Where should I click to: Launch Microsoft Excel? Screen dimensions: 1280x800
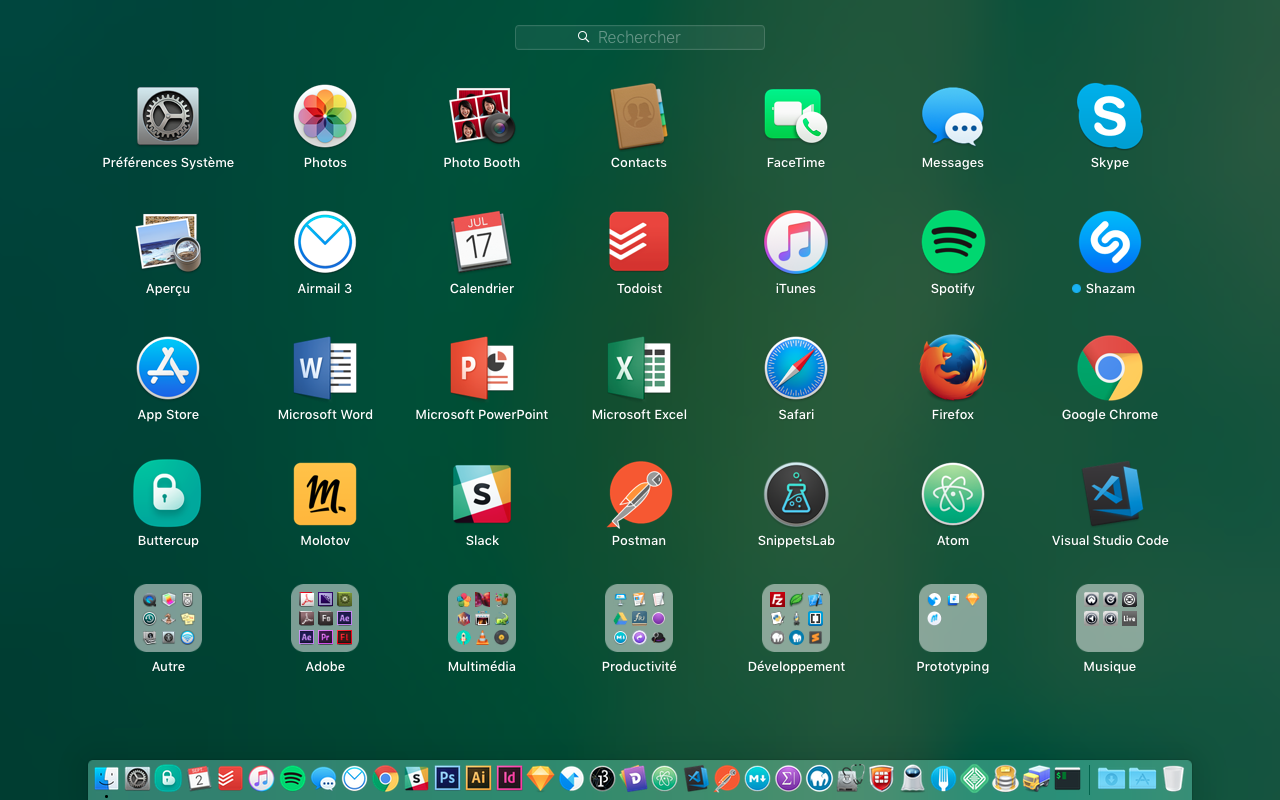click(639, 369)
